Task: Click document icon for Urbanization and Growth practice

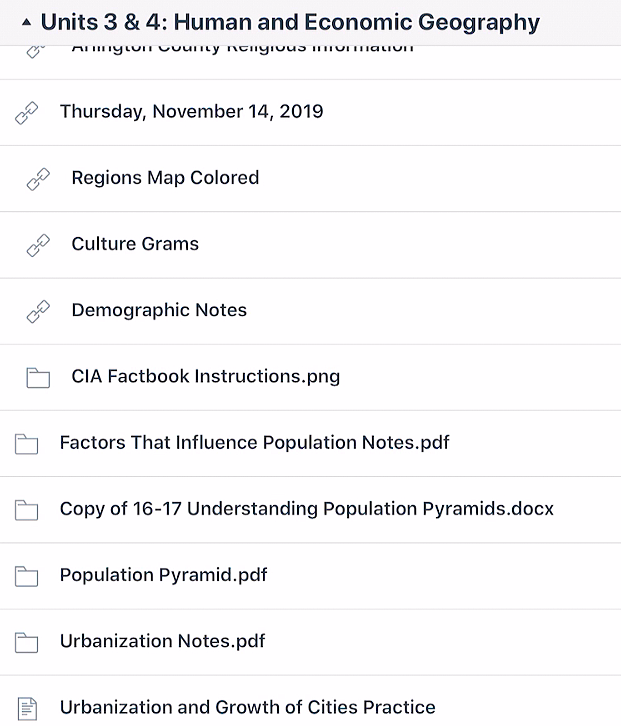Action: pos(27,708)
